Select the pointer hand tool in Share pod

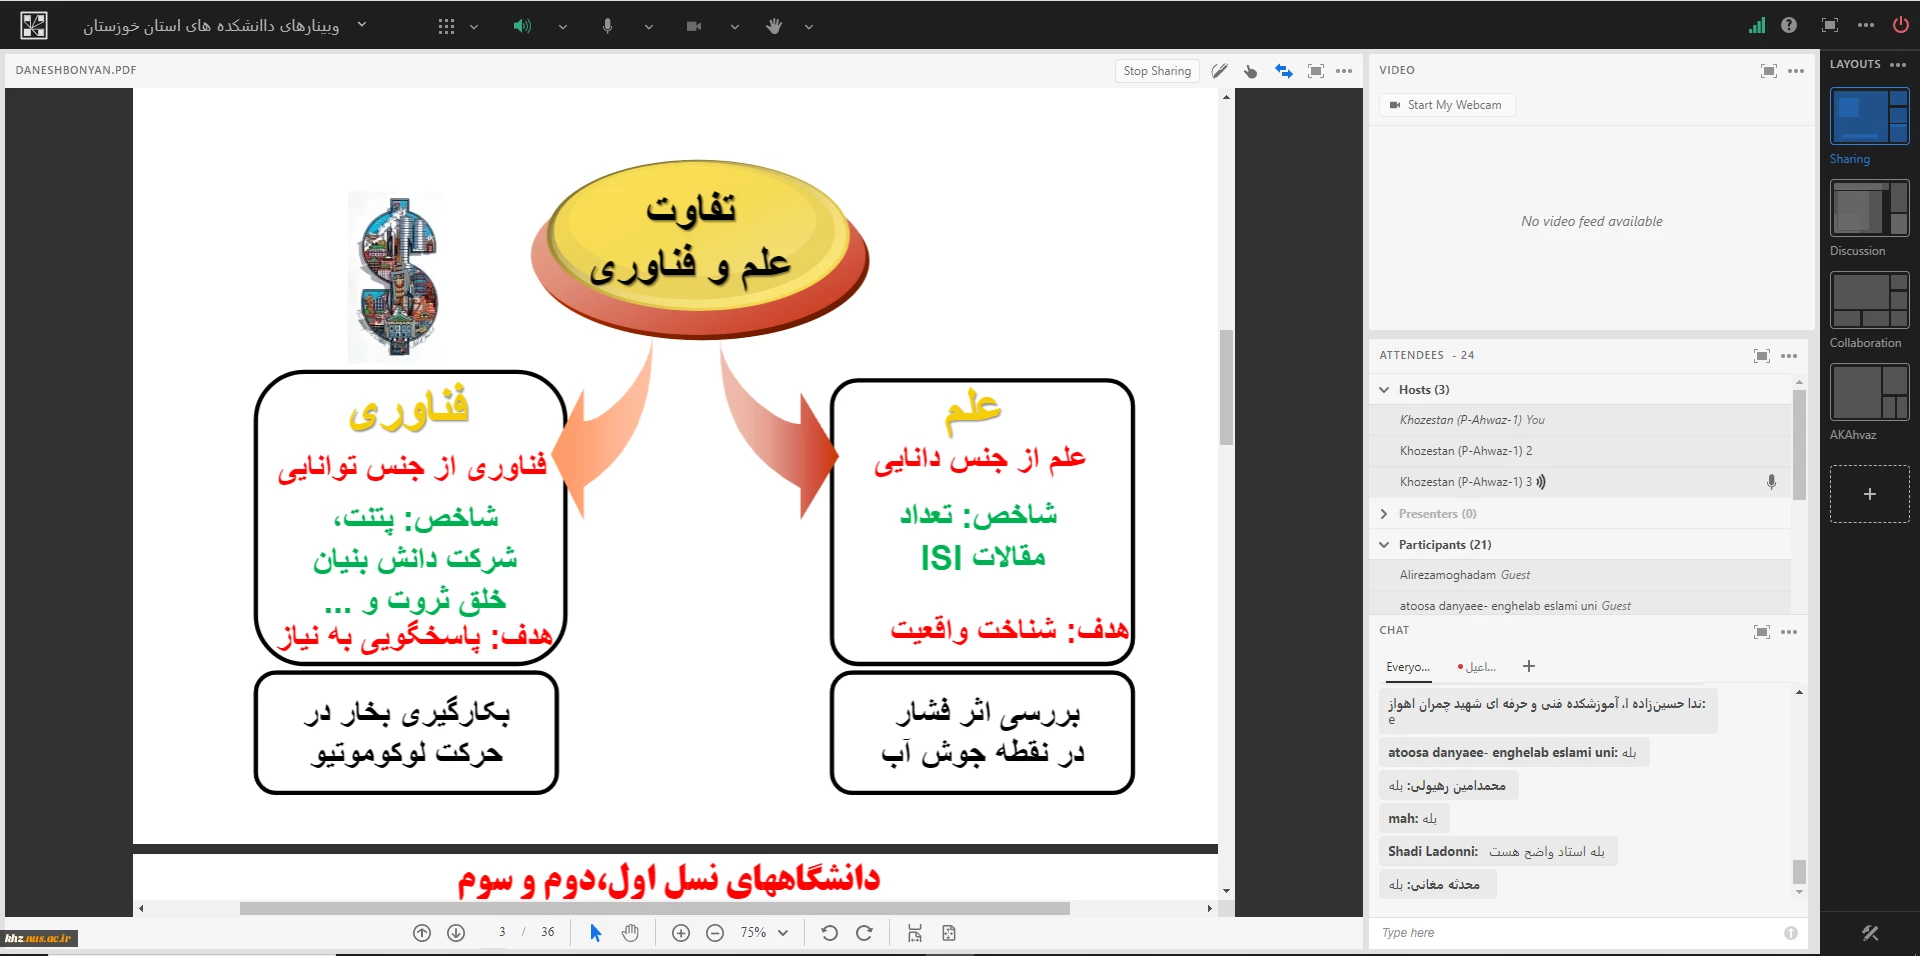click(1251, 71)
